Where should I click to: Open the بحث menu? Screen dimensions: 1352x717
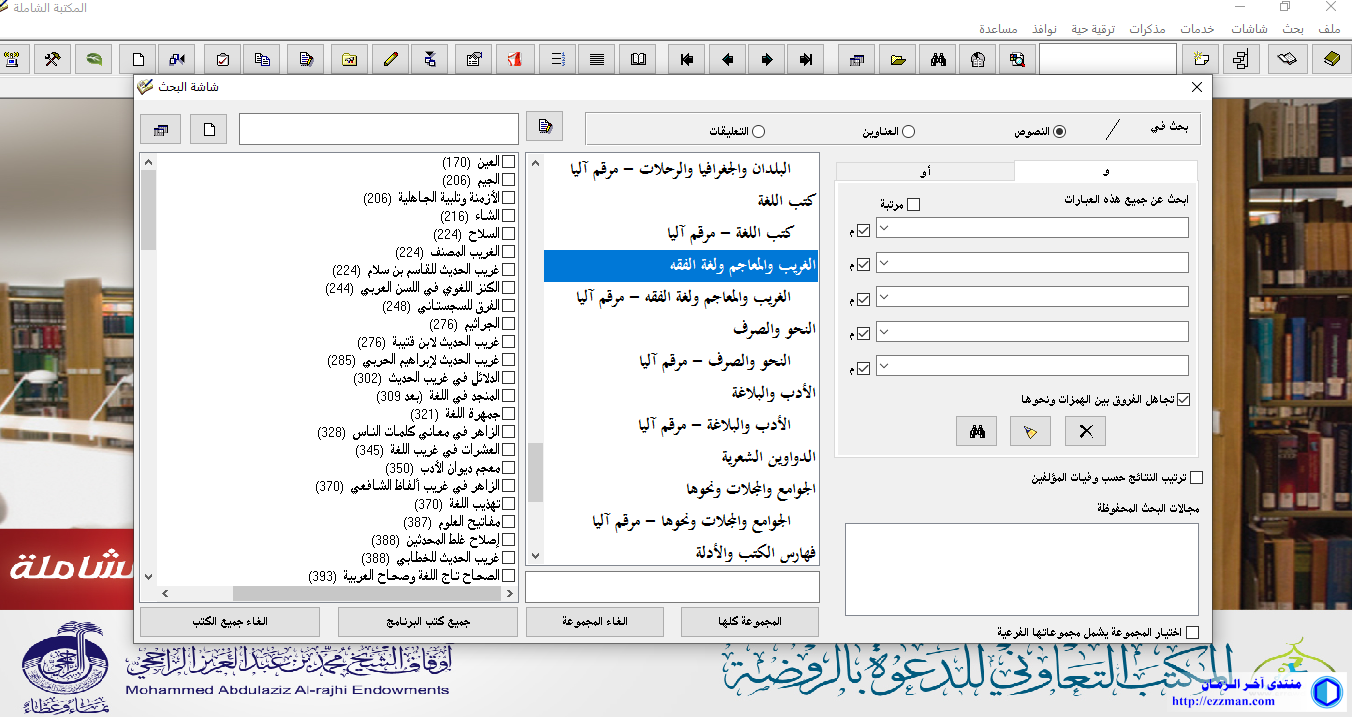click(1293, 29)
